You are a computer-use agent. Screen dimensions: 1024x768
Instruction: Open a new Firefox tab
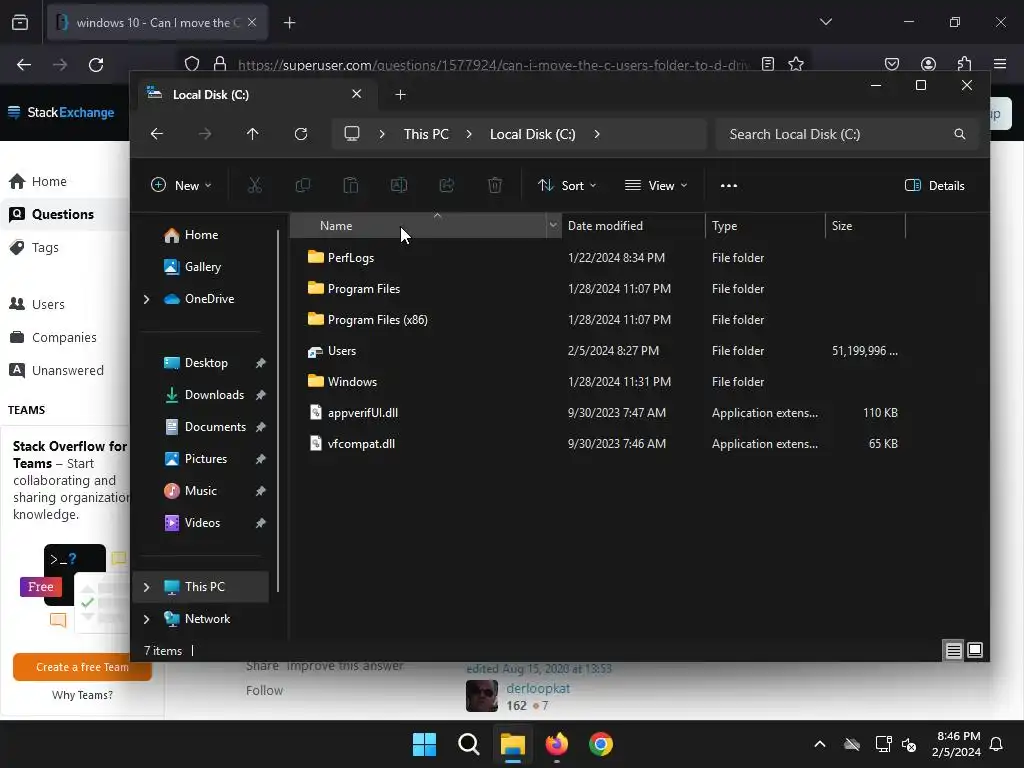[289, 23]
